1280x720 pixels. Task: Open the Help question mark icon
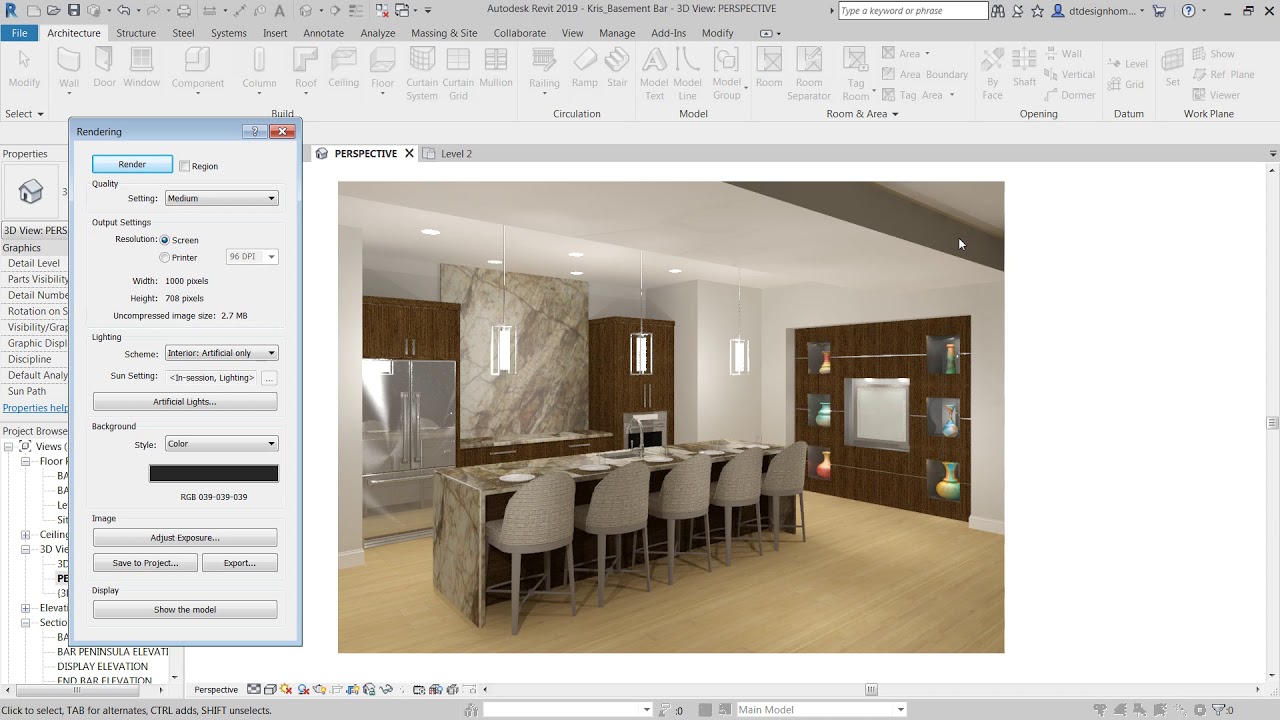click(x=1188, y=11)
